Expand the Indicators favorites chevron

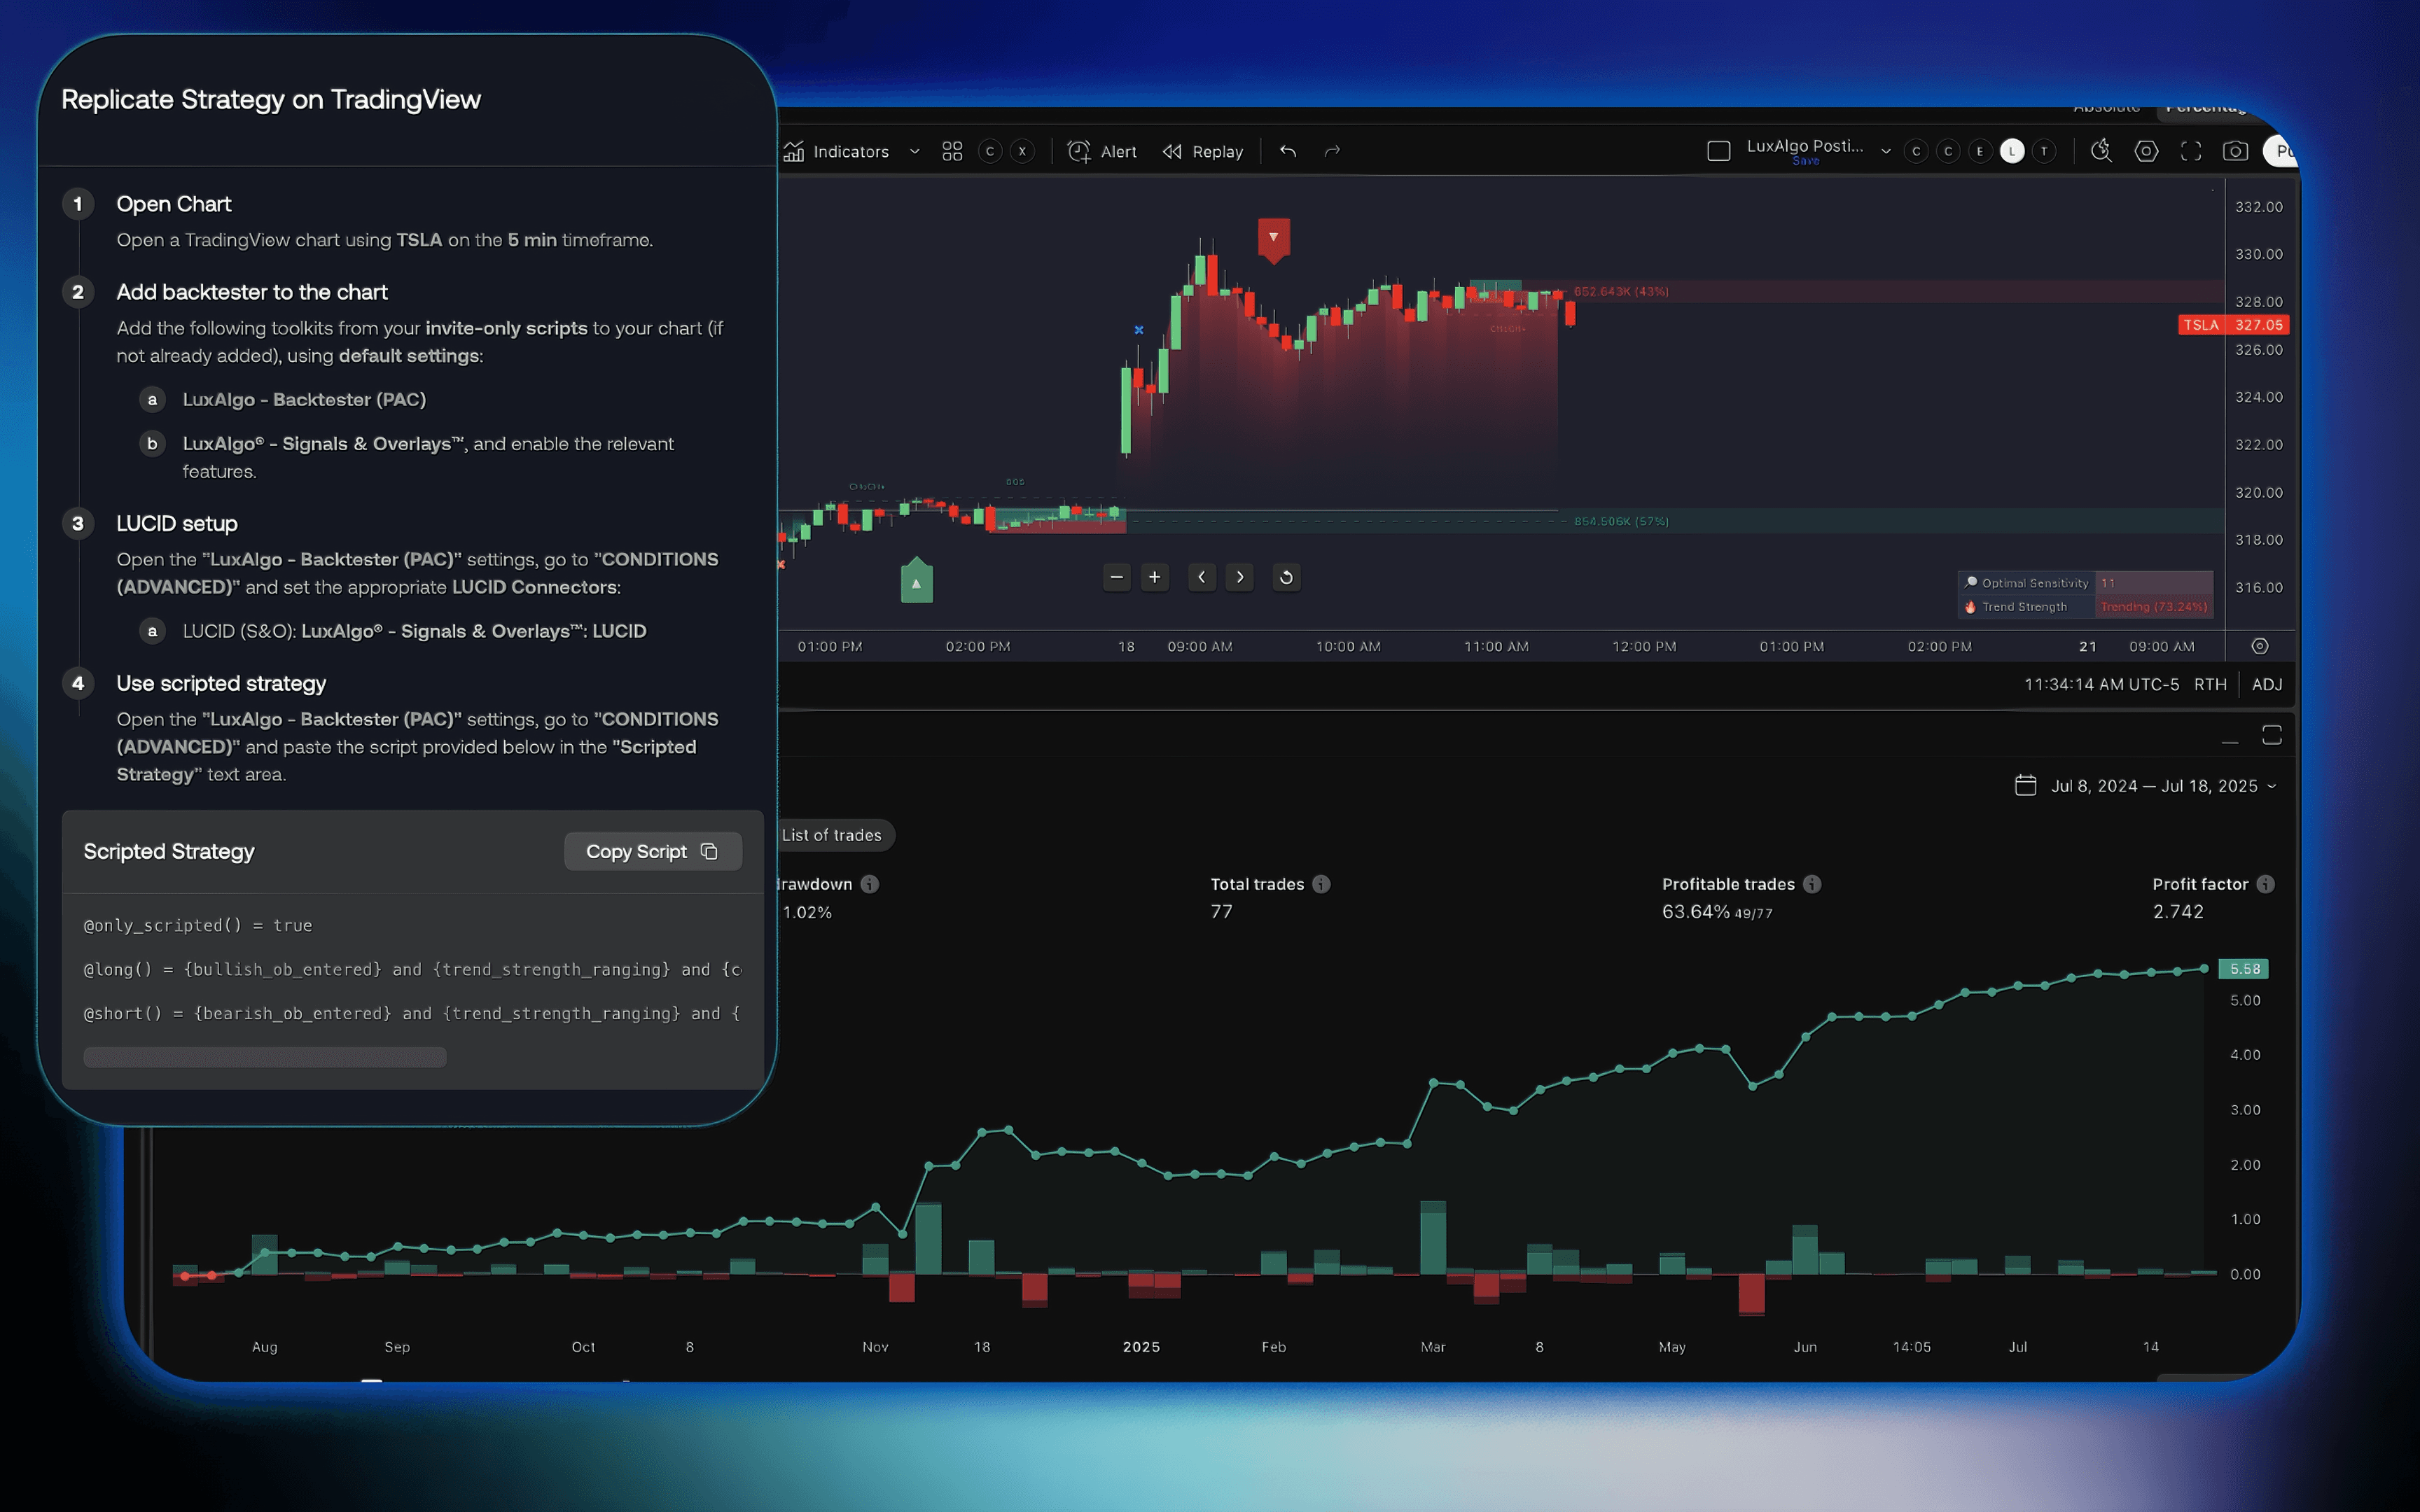pyautogui.click(x=914, y=151)
